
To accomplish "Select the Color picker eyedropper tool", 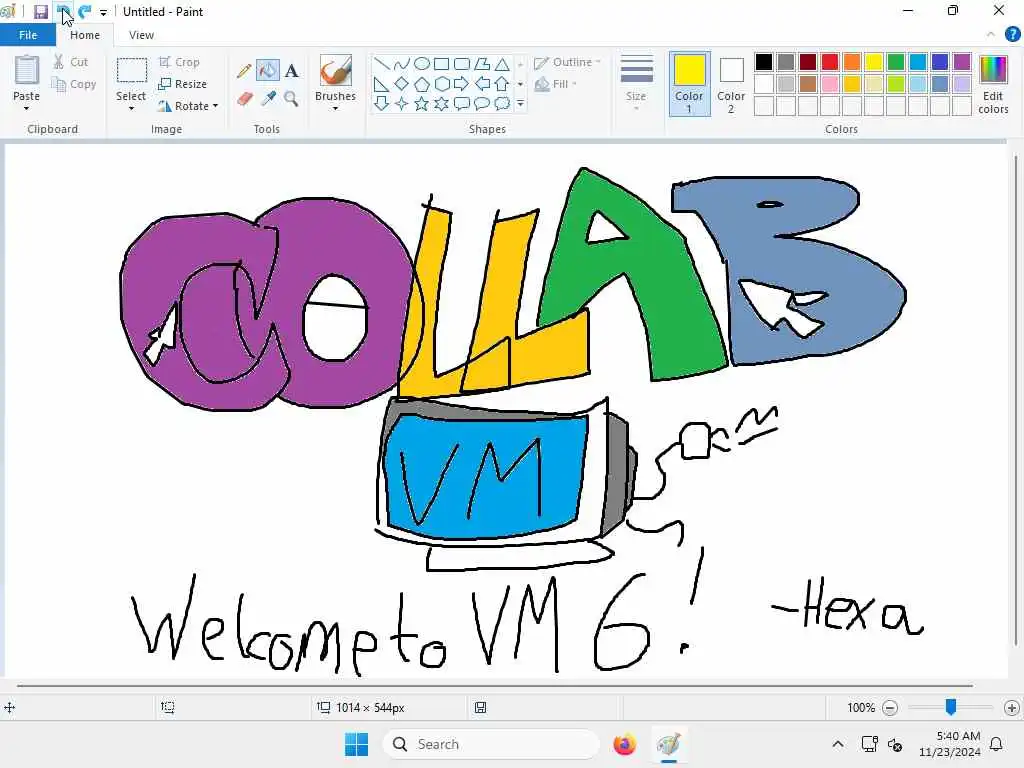I will [268, 99].
